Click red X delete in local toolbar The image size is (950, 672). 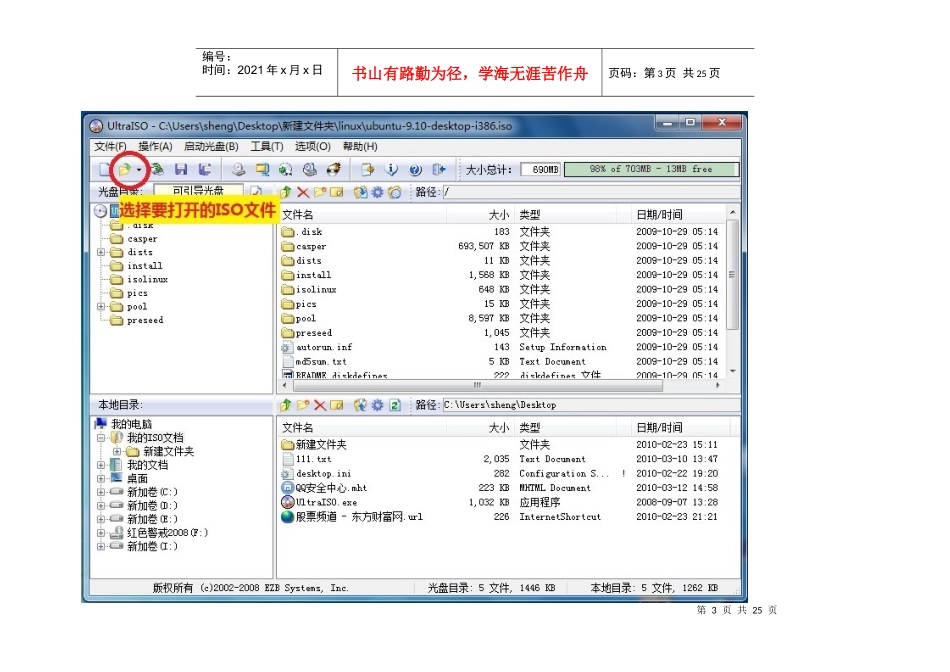[320, 405]
